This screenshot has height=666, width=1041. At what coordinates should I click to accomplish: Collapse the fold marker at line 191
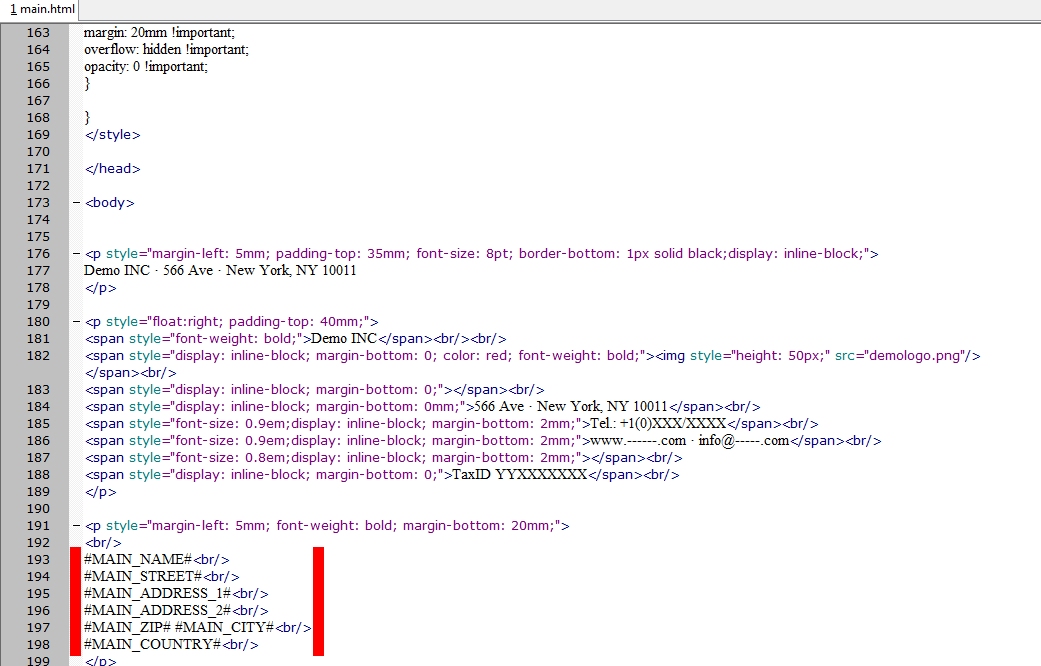click(76, 526)
